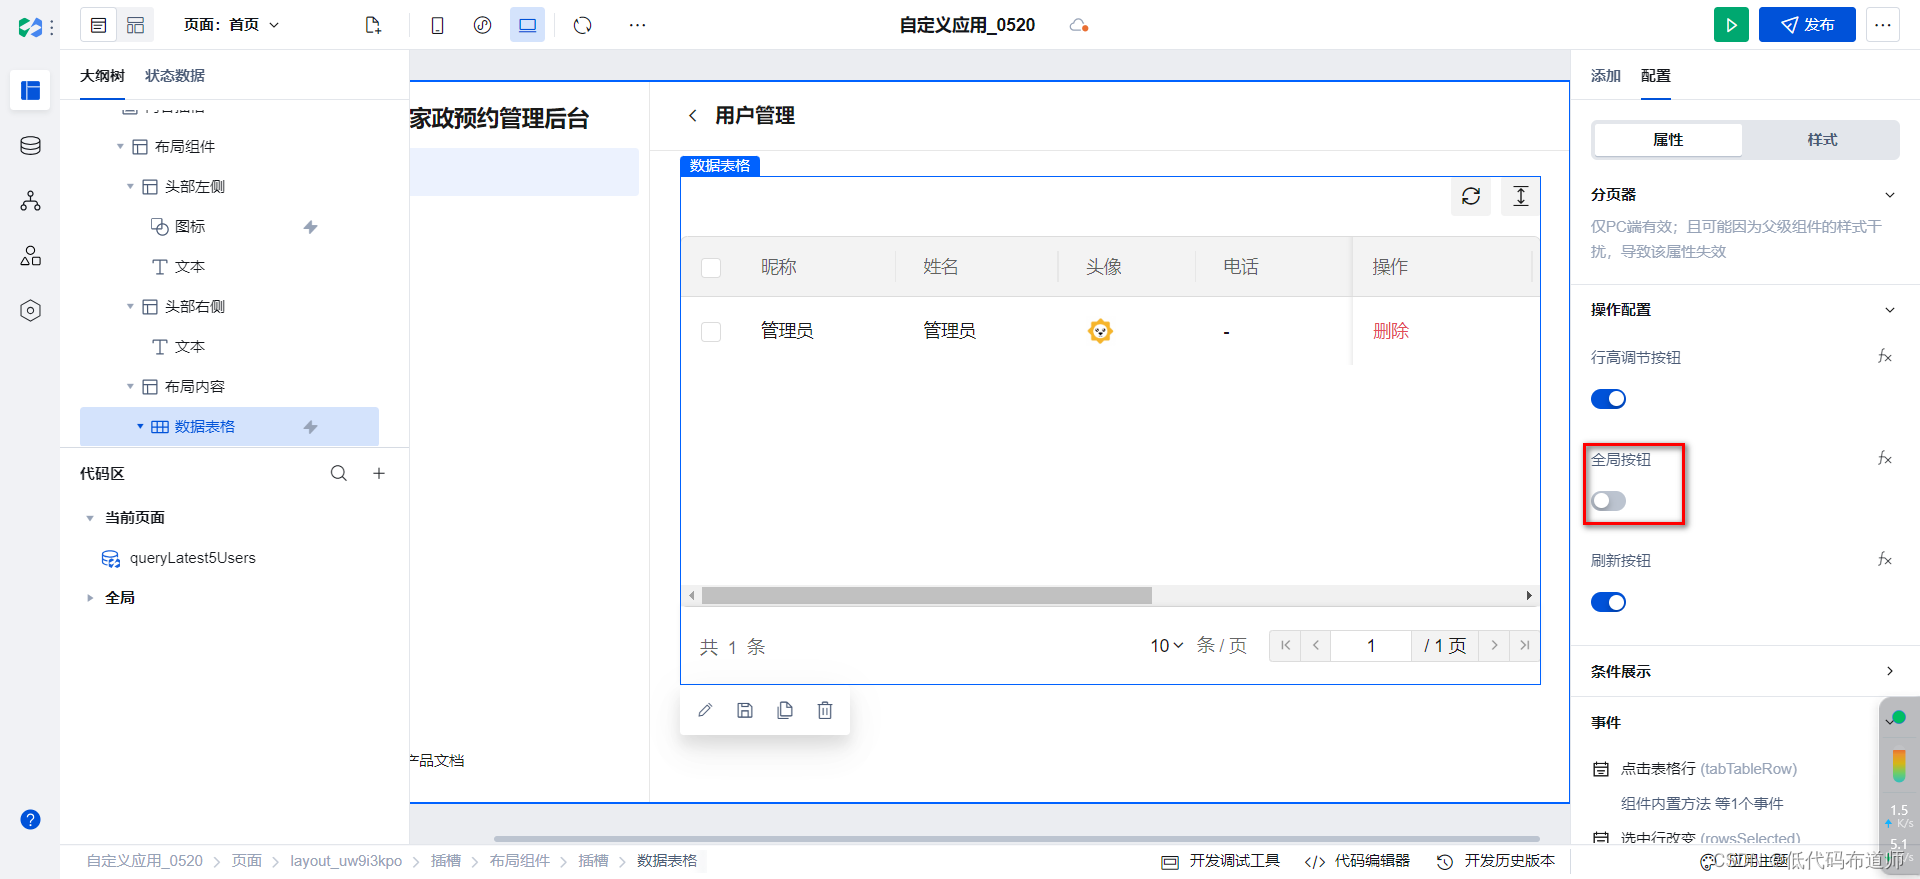Image resolution: width=1920 pixels, height=879 pixels.
Task: Click the fx icon for 行高调节按钮
Action: (x=1885, y=357)
